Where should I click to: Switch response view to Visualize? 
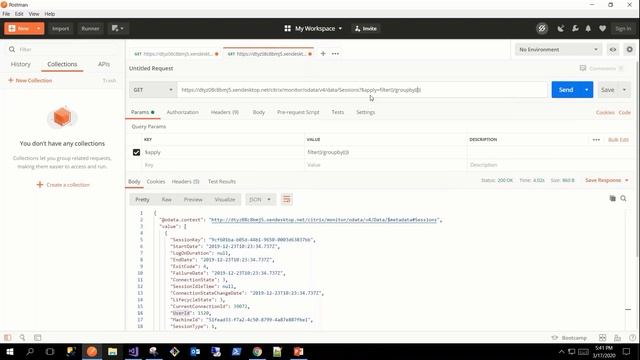click(224, 200)
